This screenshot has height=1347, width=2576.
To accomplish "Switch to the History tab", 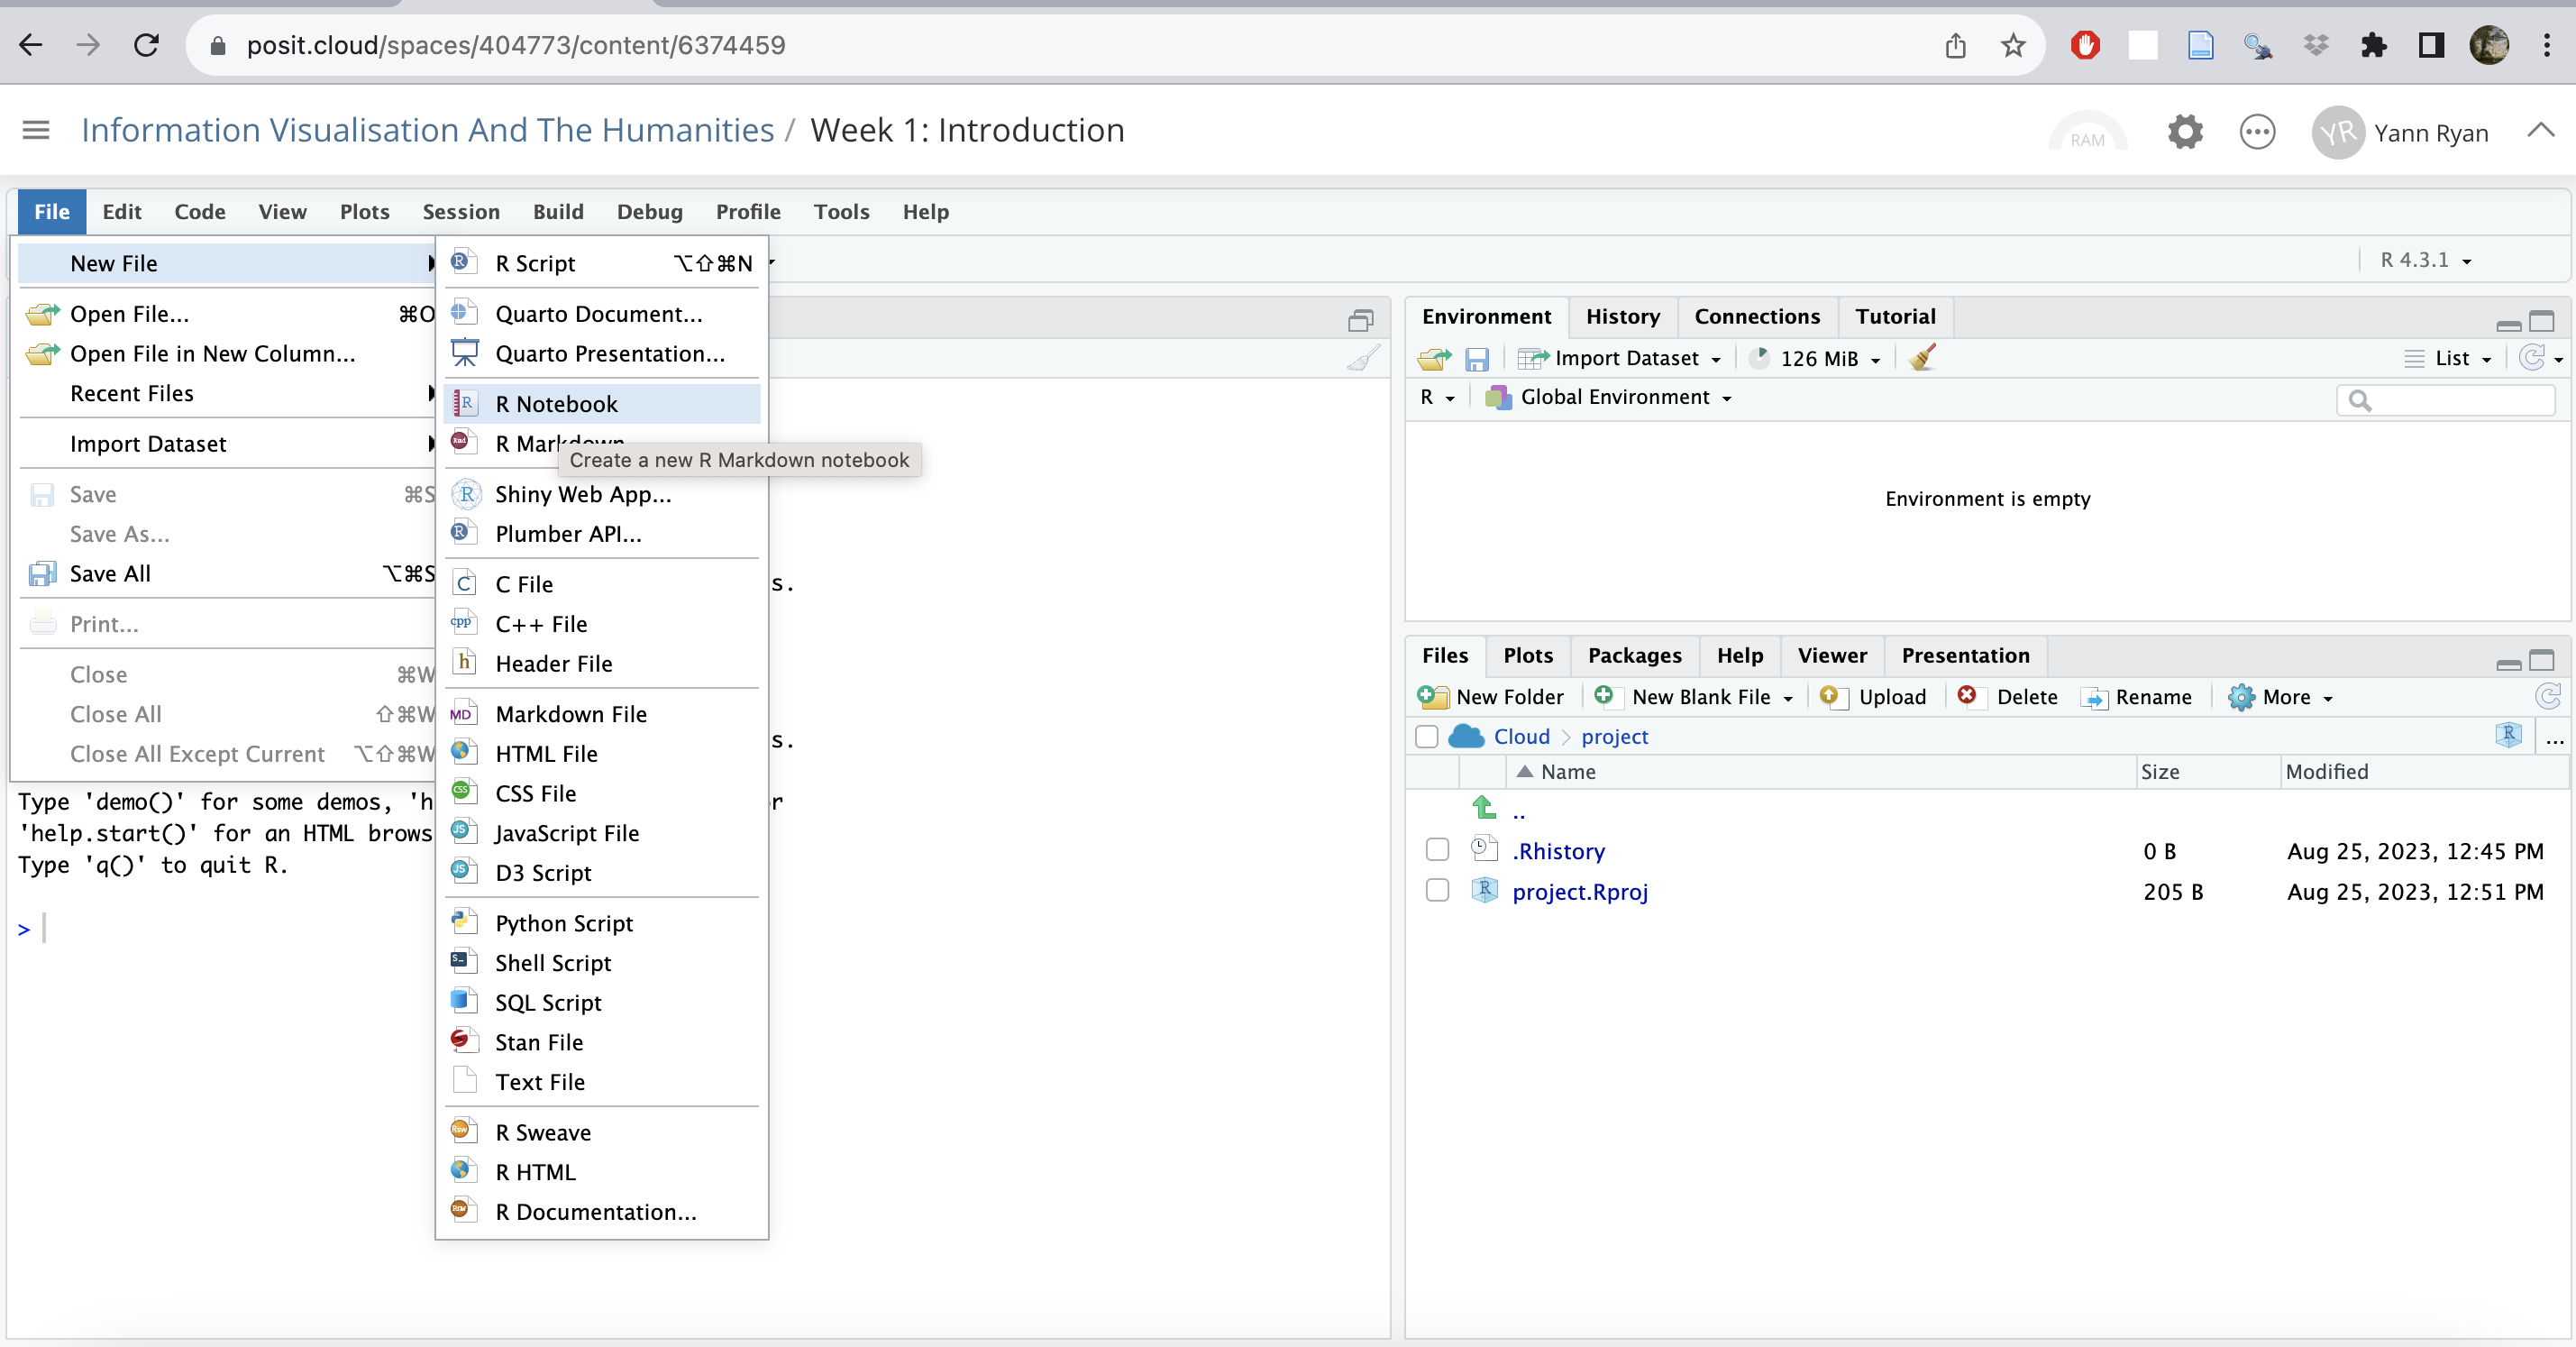I will pyautogui.click(x=1622, y=316).
